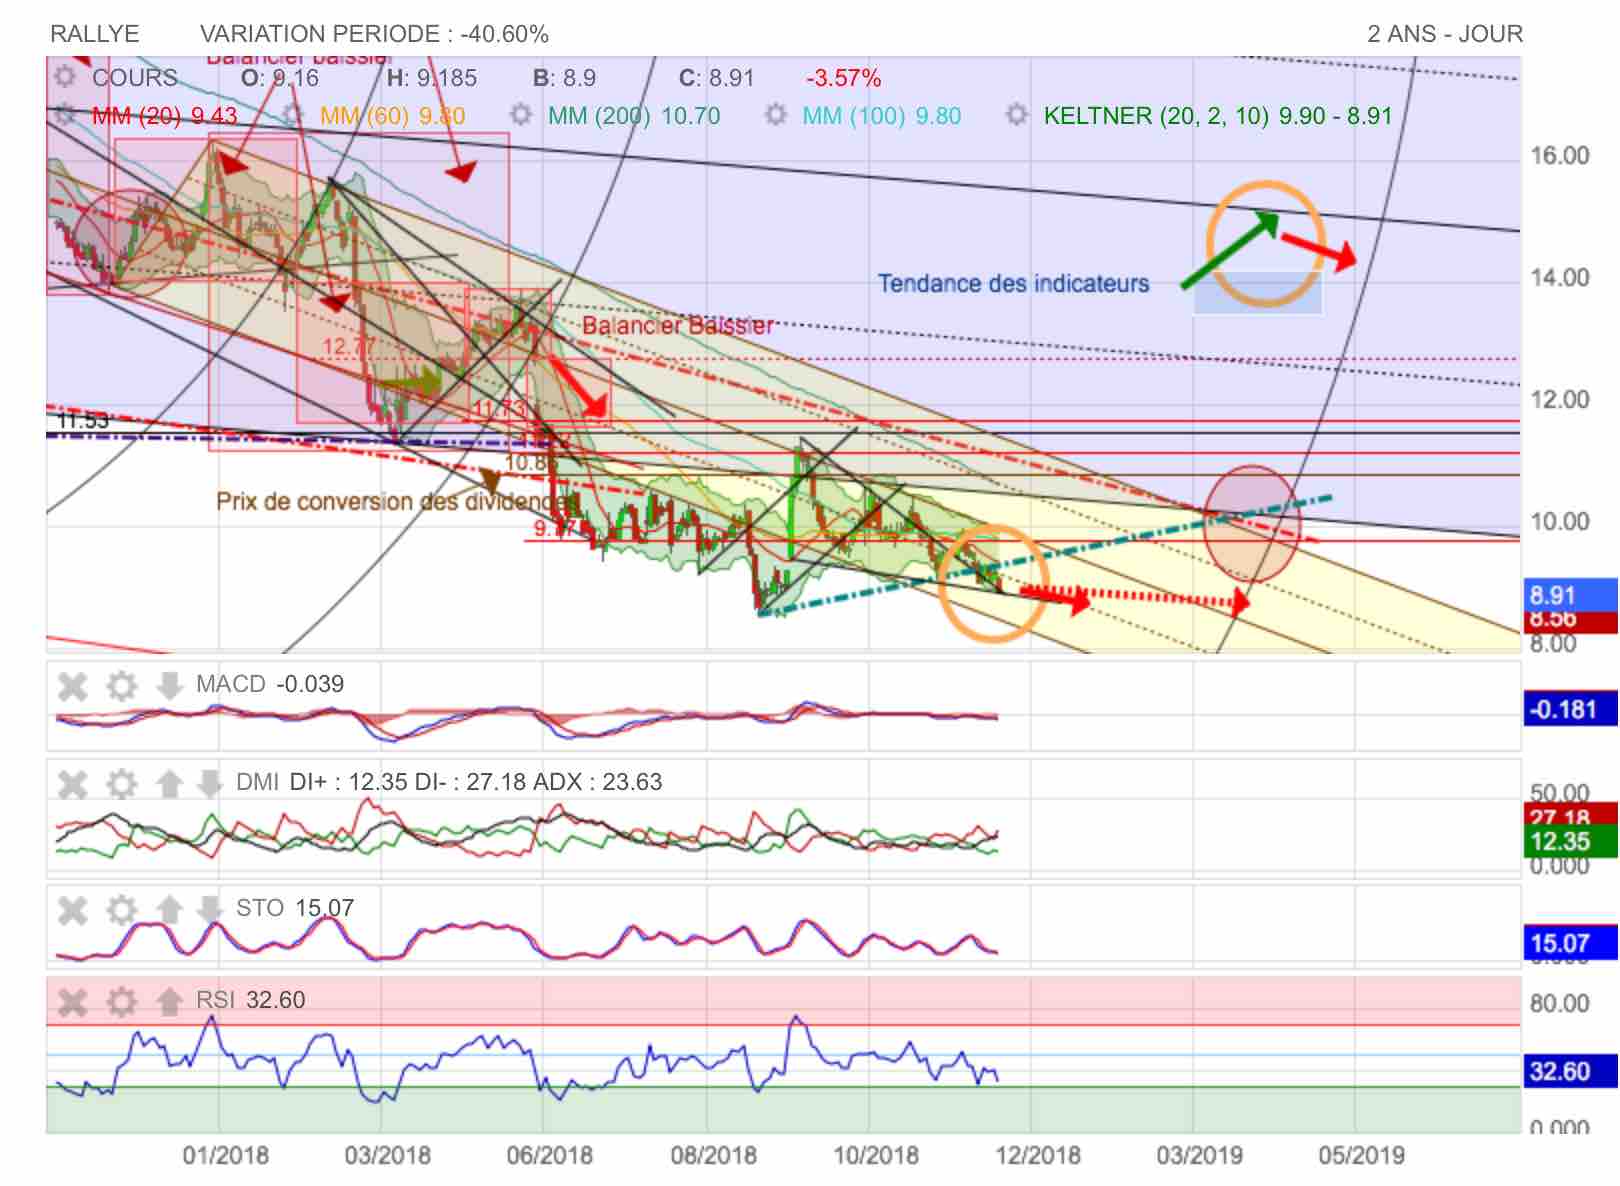The image size is (1620, 1186).
Task: Click the blue 32.60 RSI axis tag
Action: 1570,1072
